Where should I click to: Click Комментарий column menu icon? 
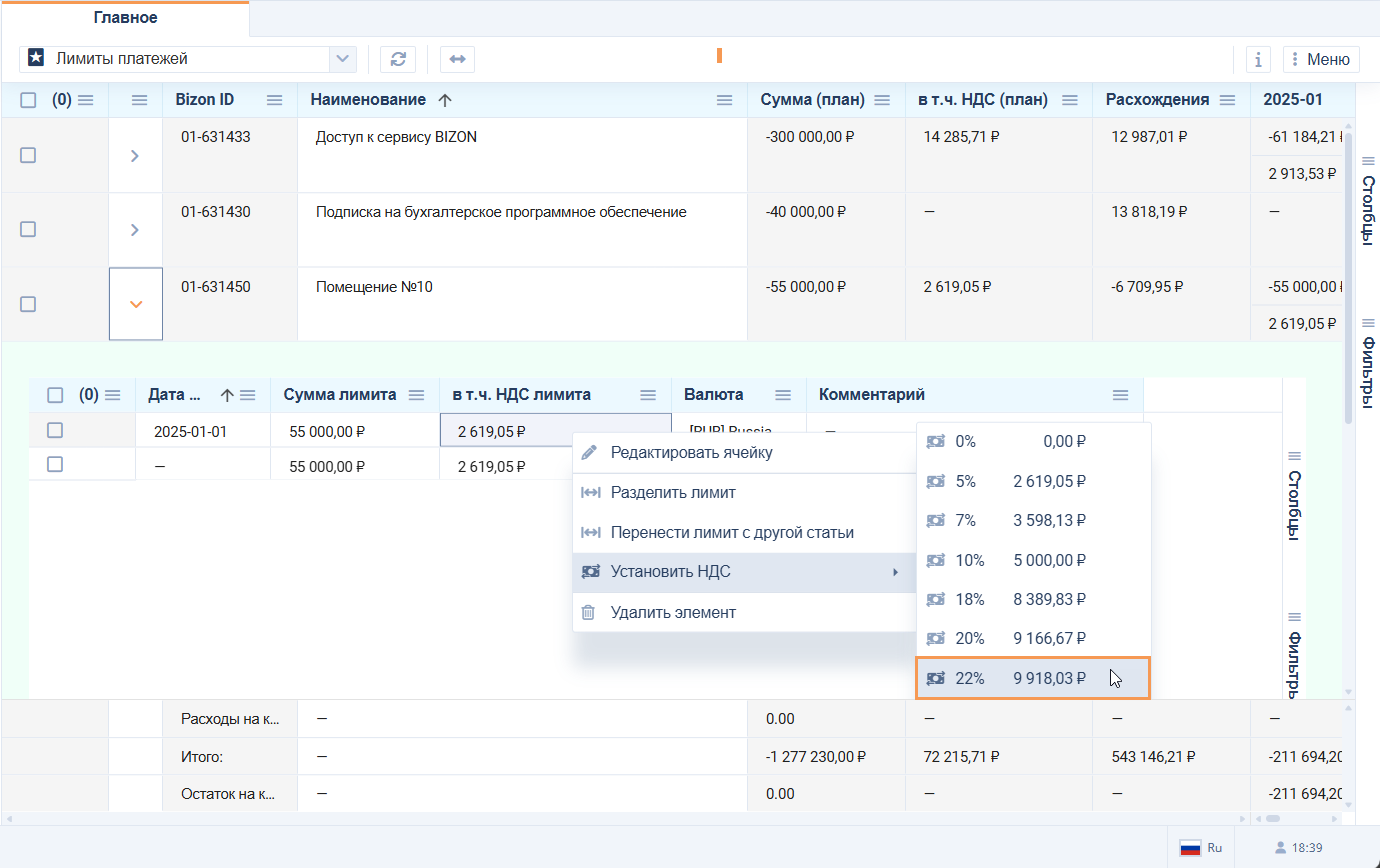pos(1120,395)
